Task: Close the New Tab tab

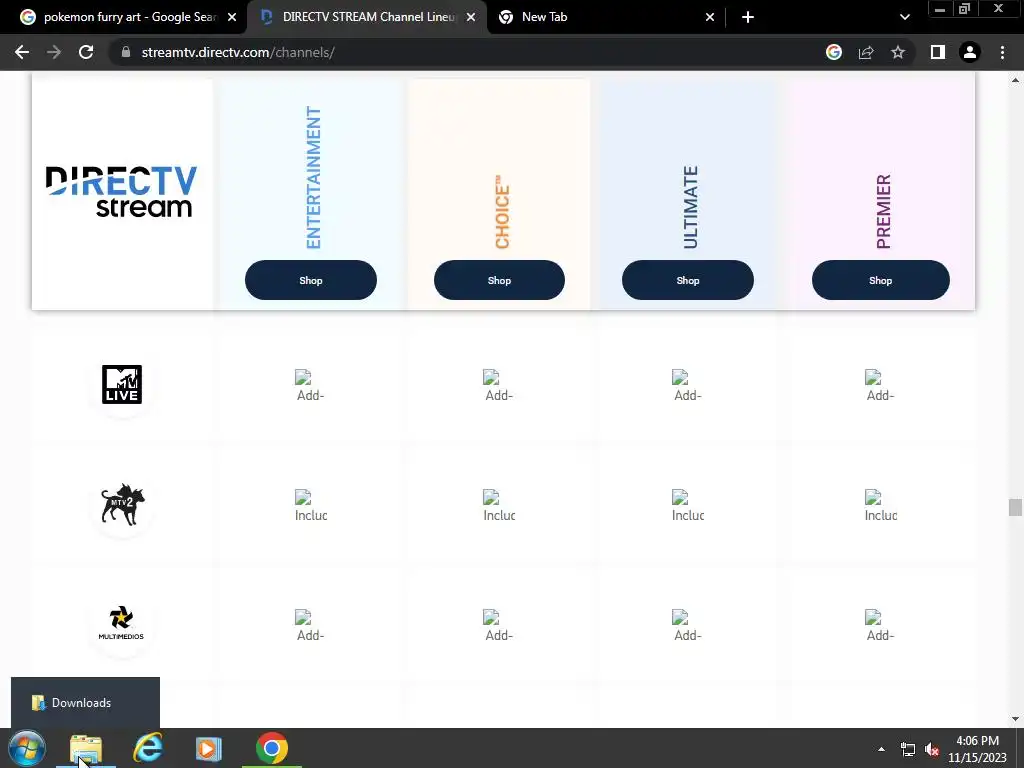Action: point(710,17)
